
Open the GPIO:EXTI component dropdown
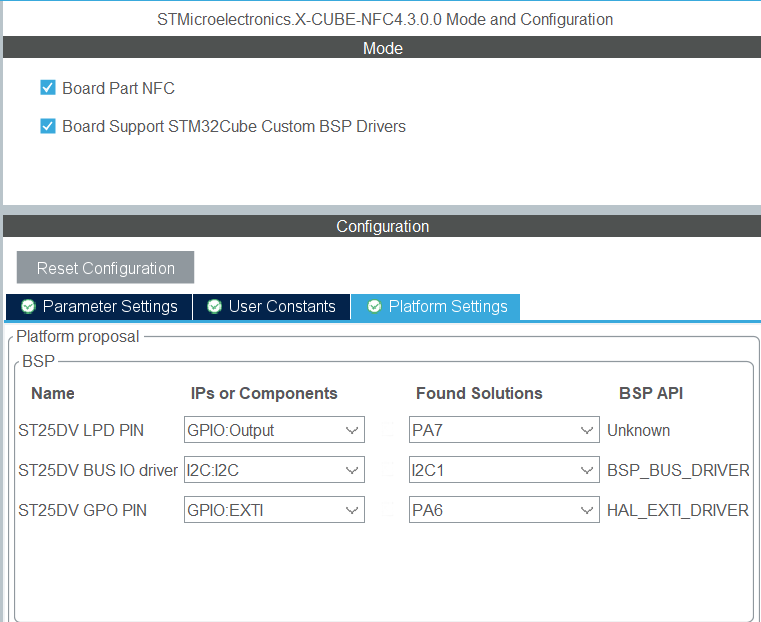(x=274, y=510)
